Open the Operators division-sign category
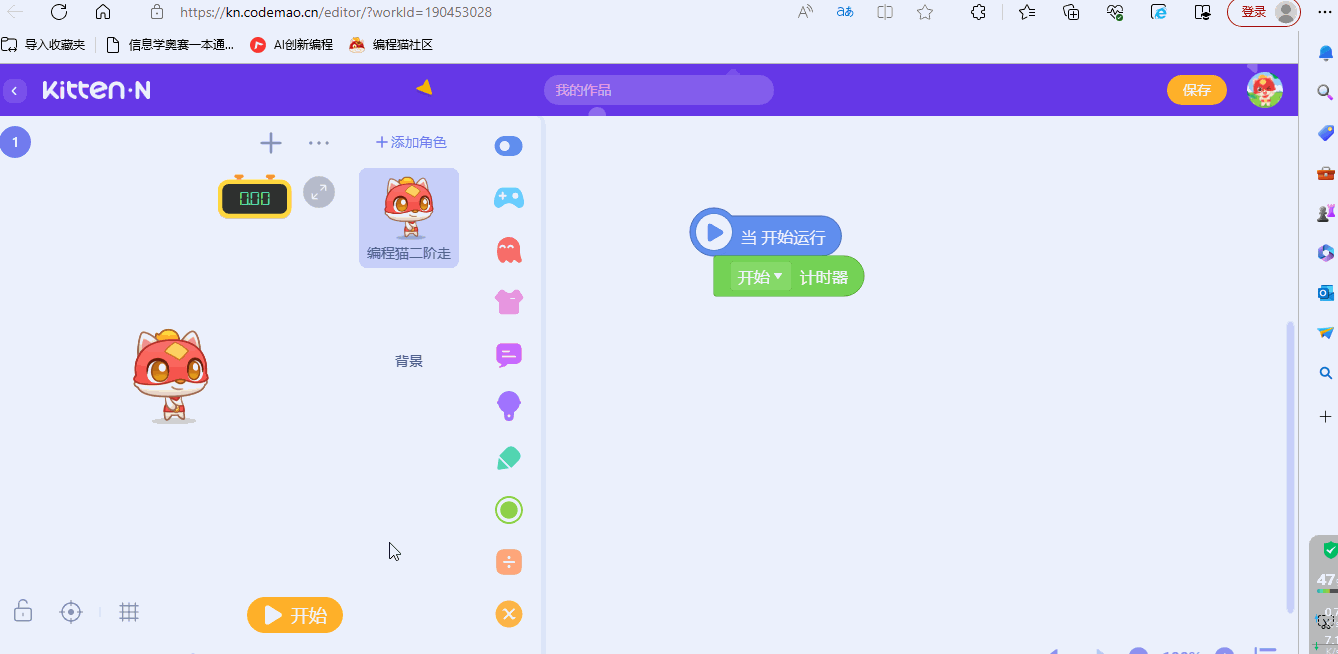Viewport: 1338px width, 654px height. [509, 562]
